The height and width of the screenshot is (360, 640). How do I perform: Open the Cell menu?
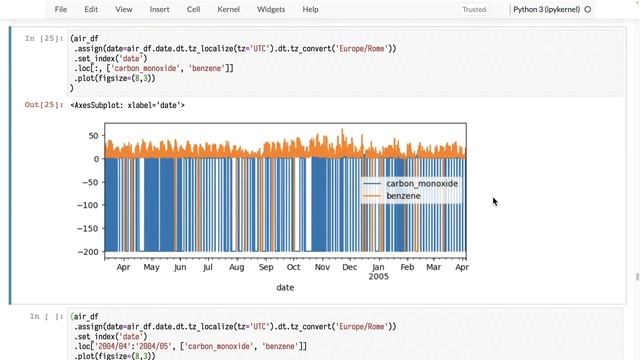(x=193, y=9)
